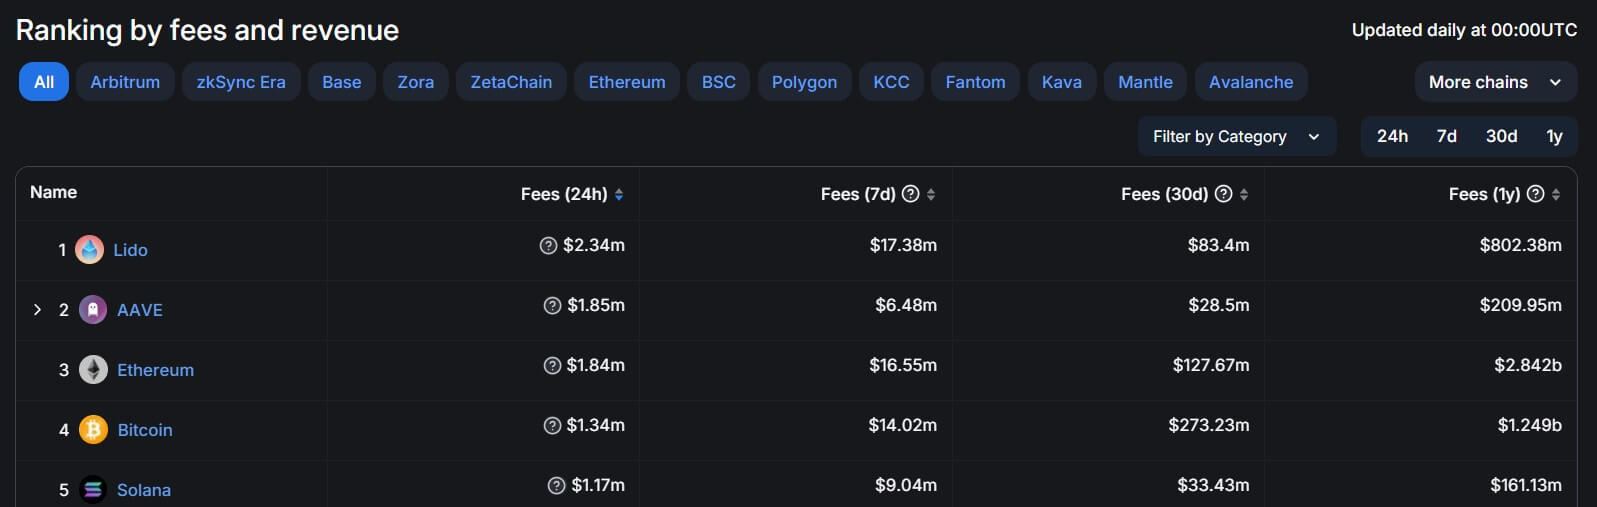Choose the 30d time period button
The image size is (1597, 507).
[x=1501, y=136]
